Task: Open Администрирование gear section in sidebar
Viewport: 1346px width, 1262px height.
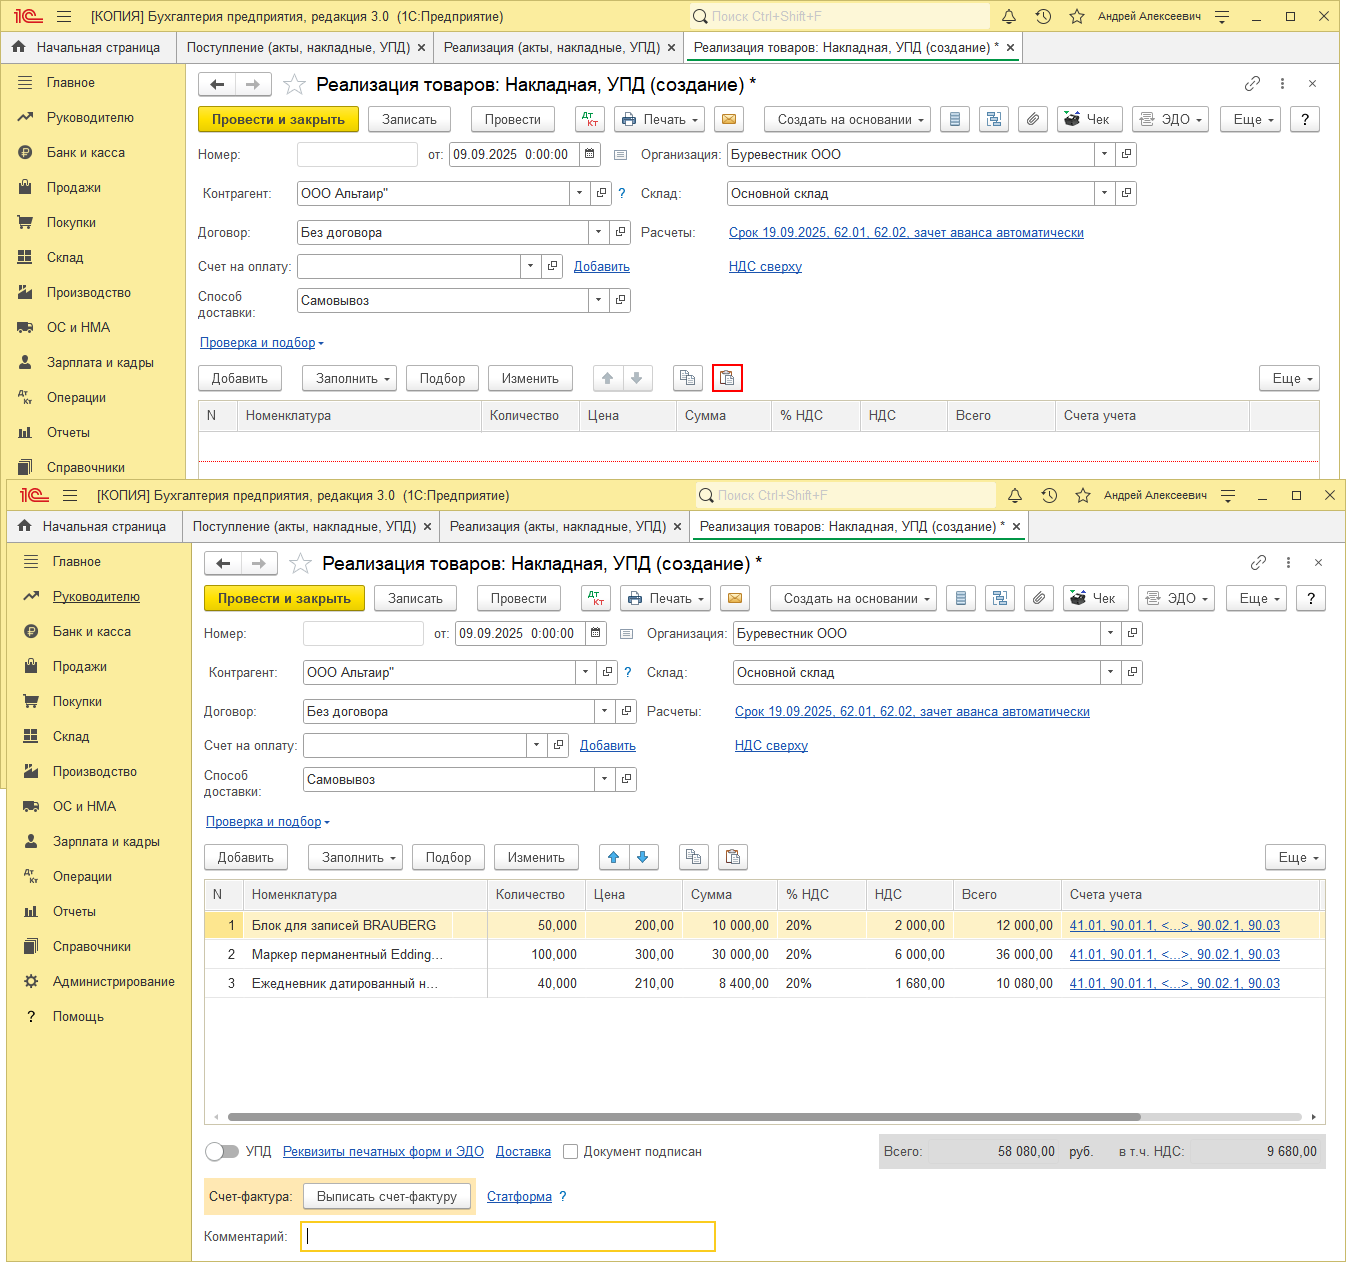Action: (x=113, y=981)
